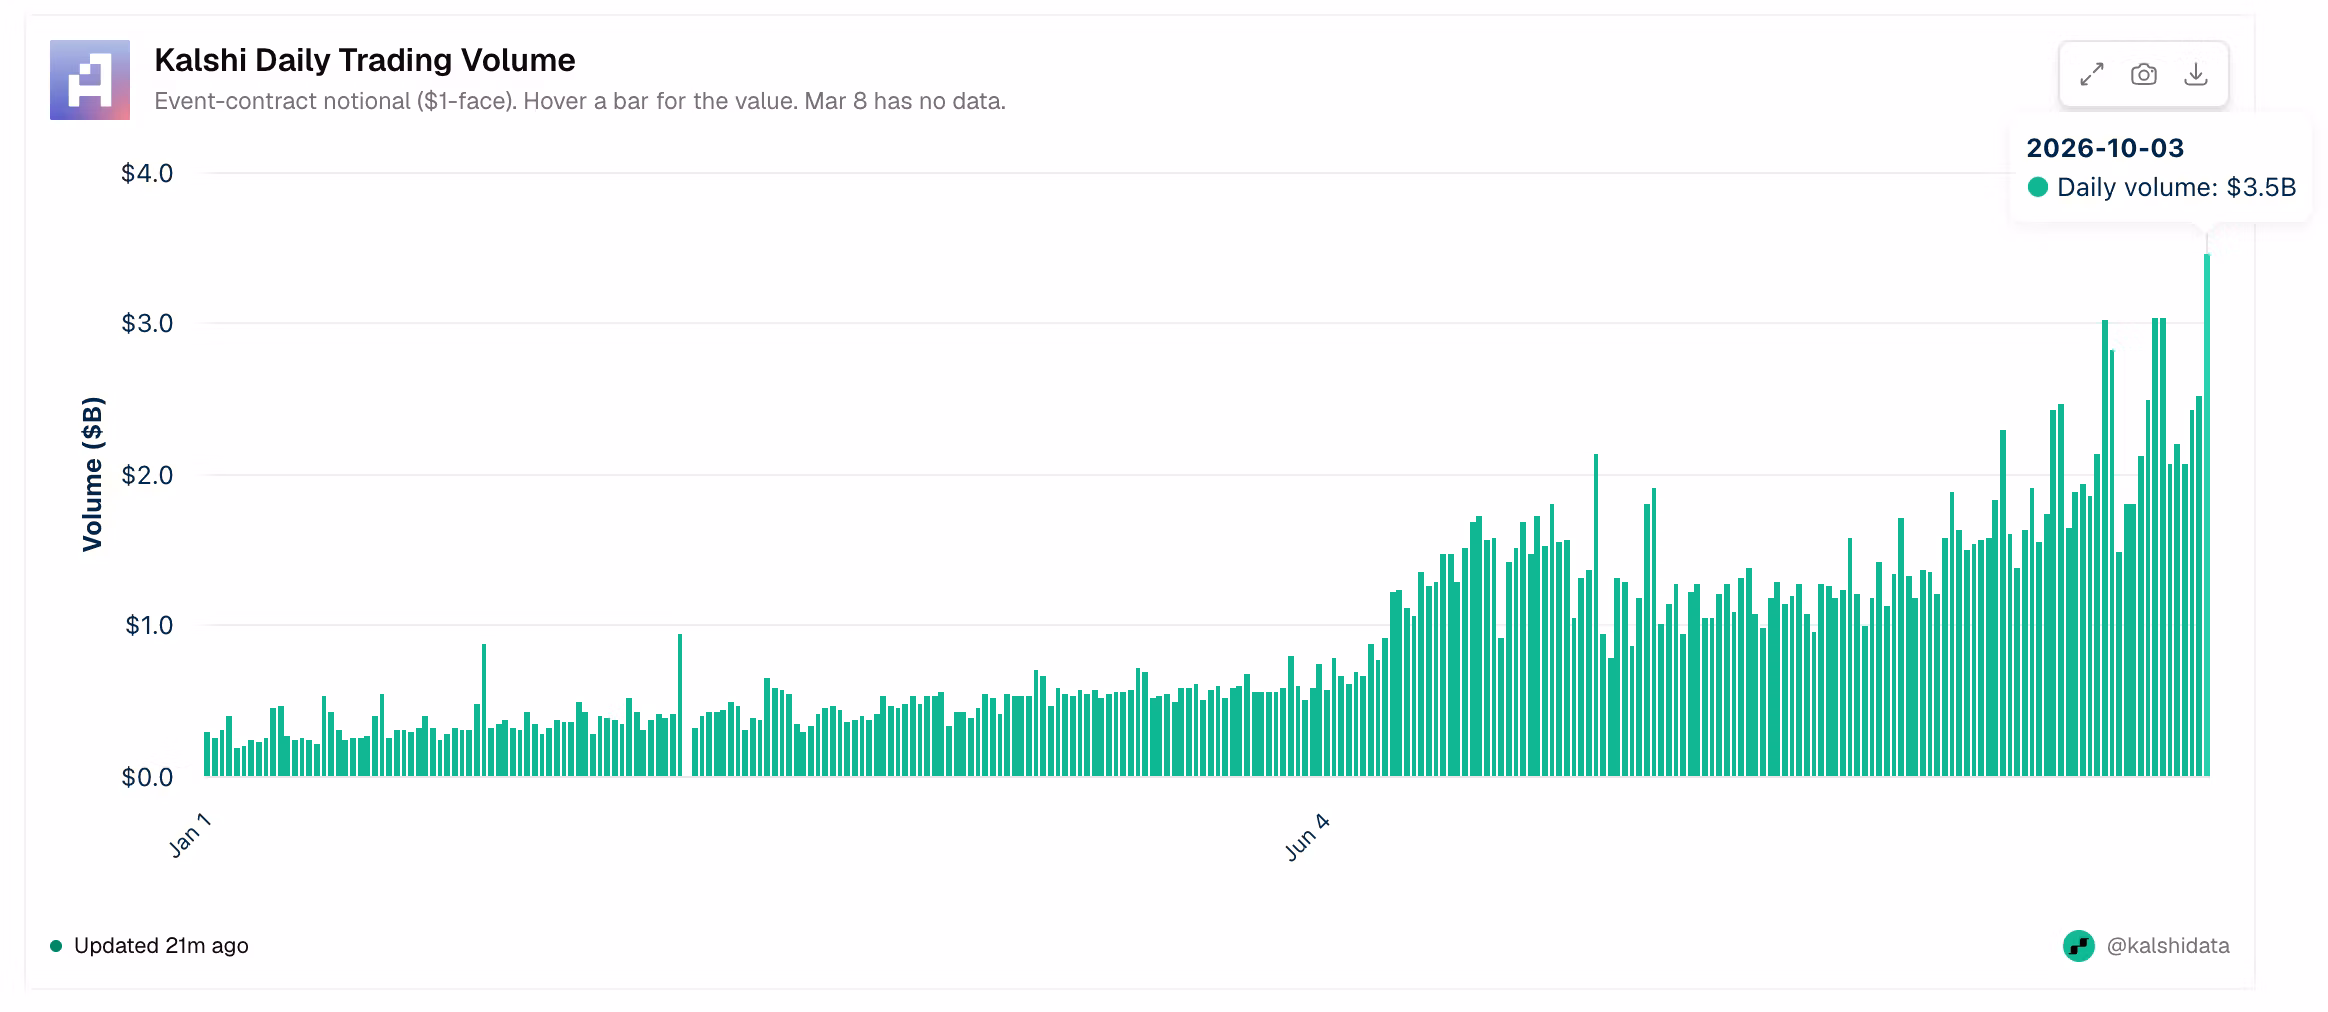Open the @kalshidata link
Viewport: 2328px width, 1012px height.
tap(2167, 945)
